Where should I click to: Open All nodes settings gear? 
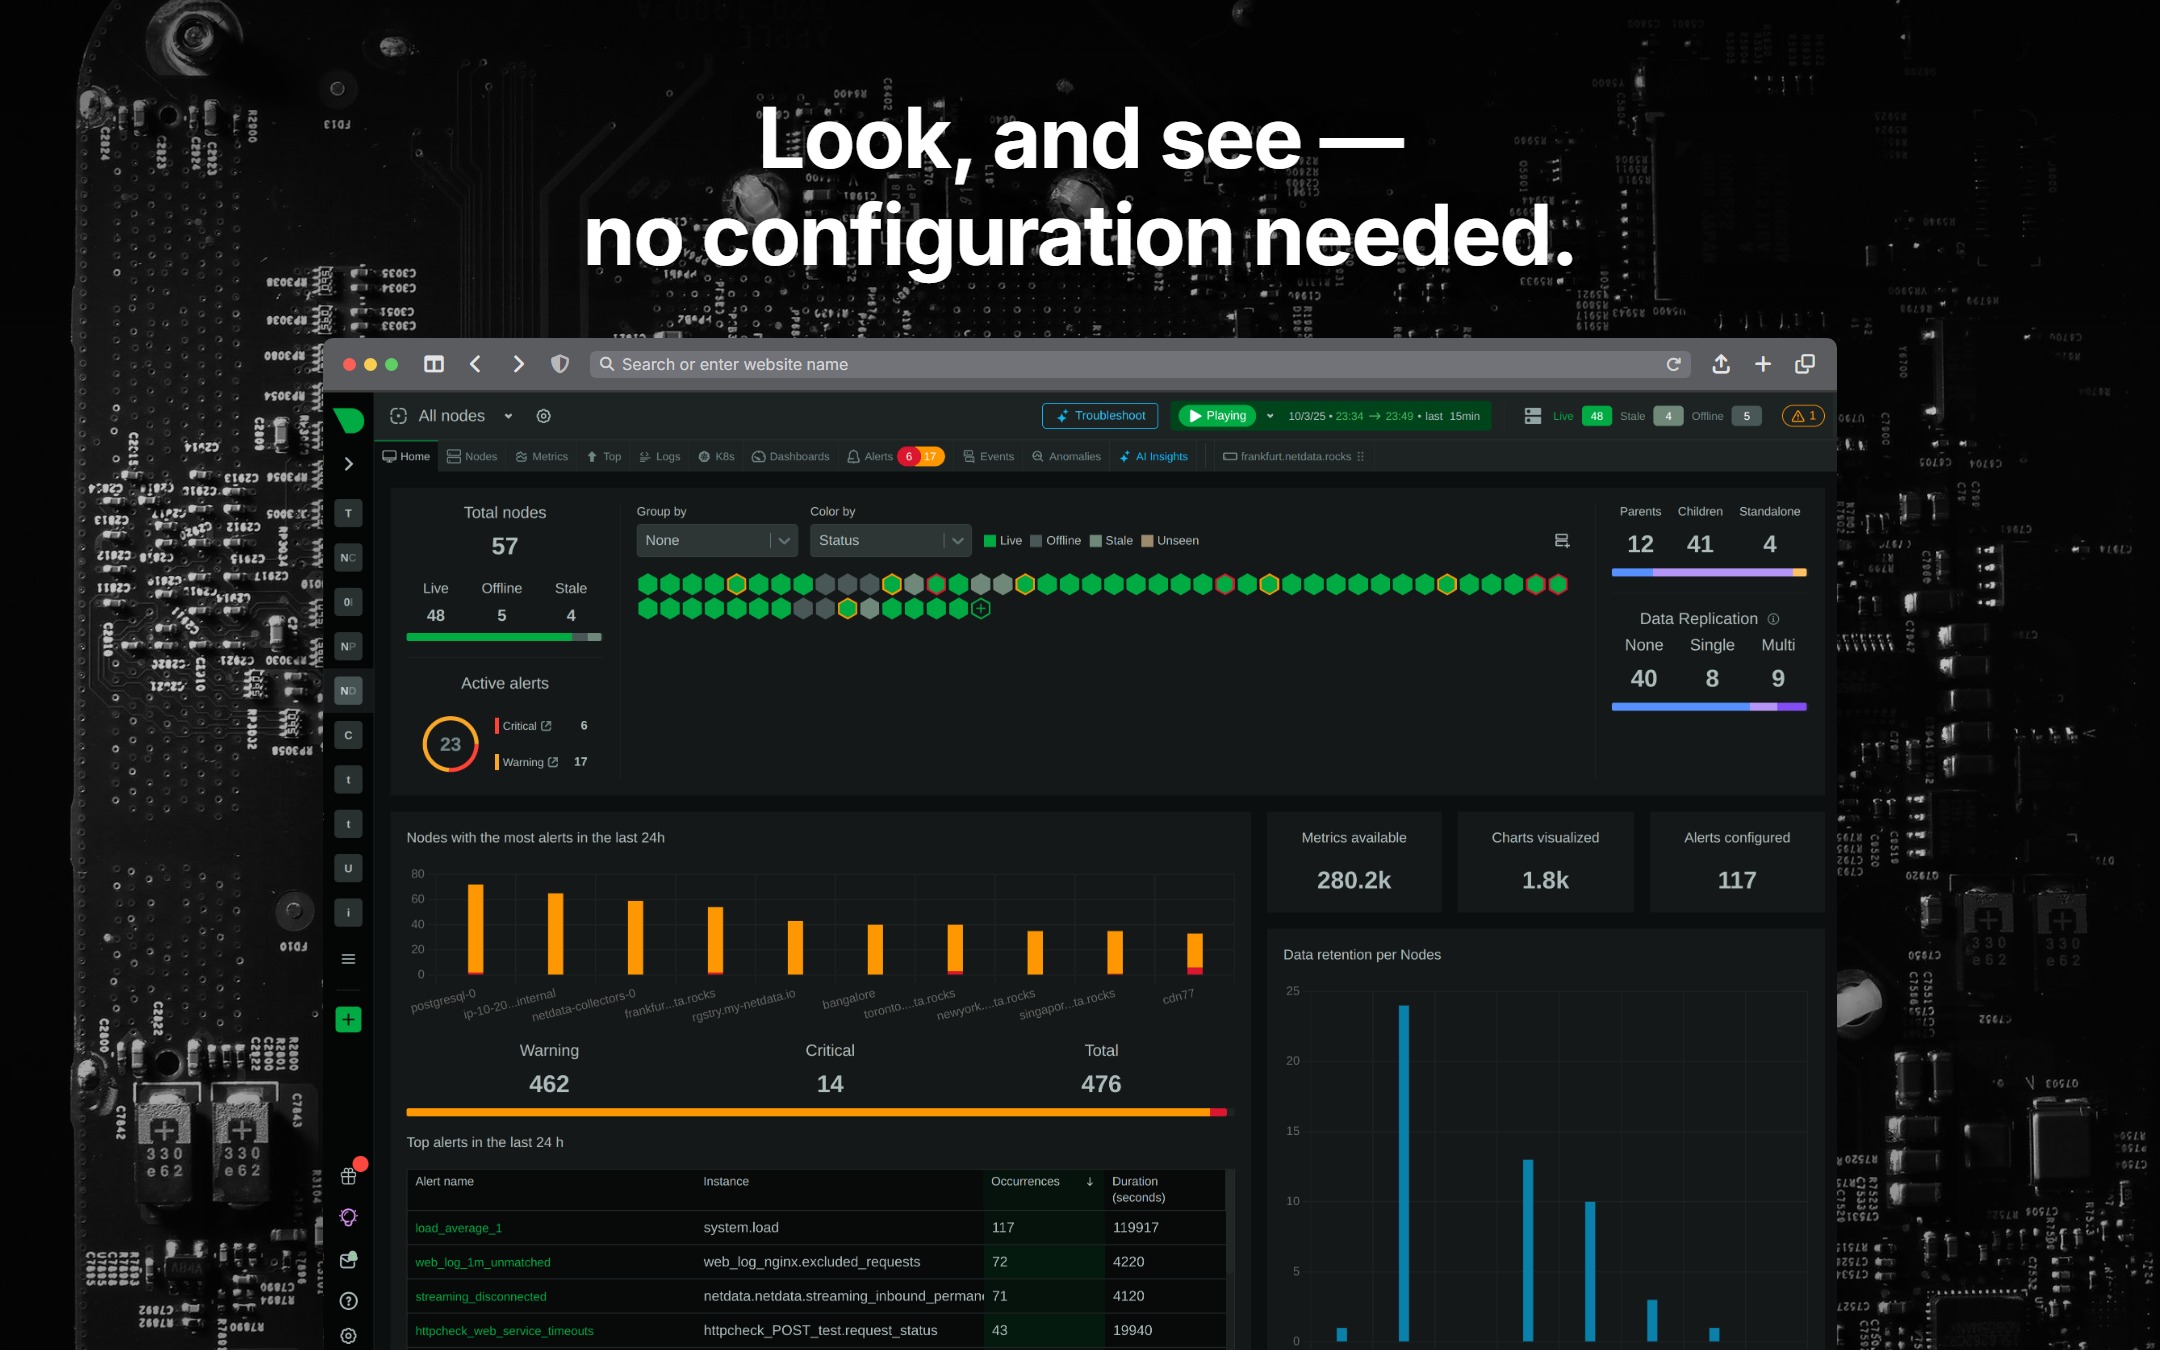[x=544, y=416]
